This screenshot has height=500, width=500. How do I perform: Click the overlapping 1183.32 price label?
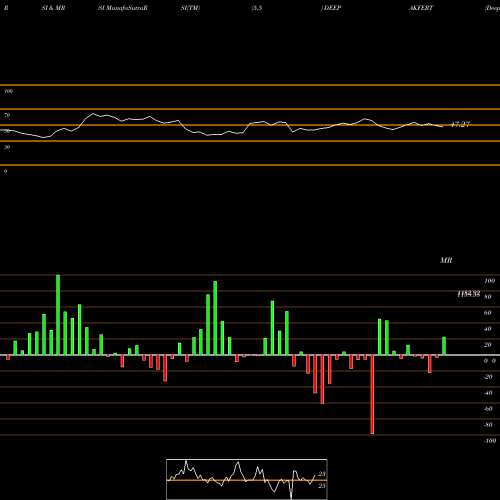[x=468, y=294]
